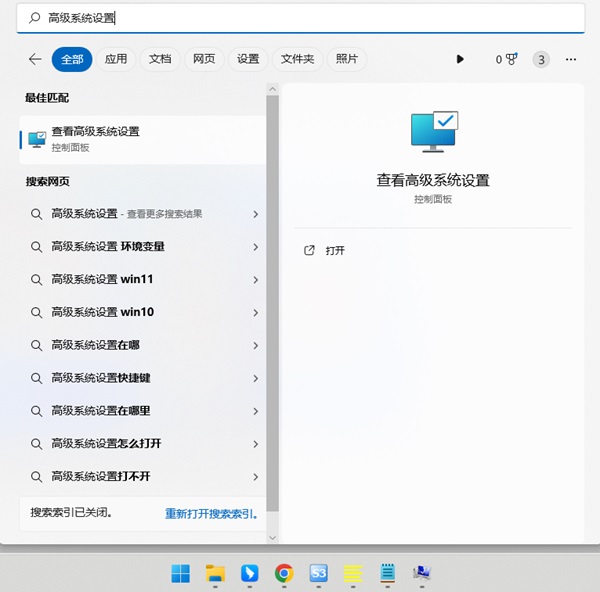Click the results list vertical scrollbar thumb

[272, 303]
